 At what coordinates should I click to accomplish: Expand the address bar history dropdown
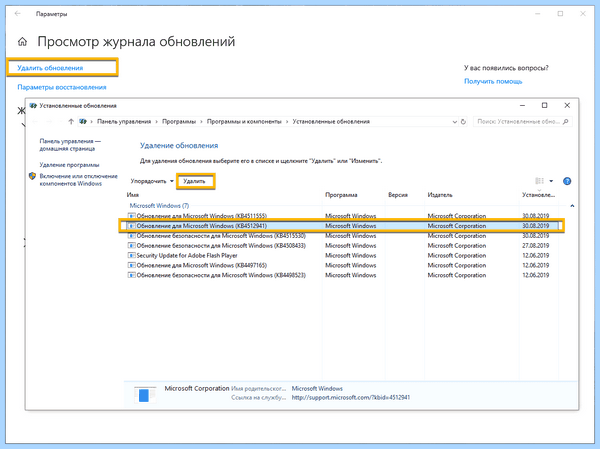point(455,122)
